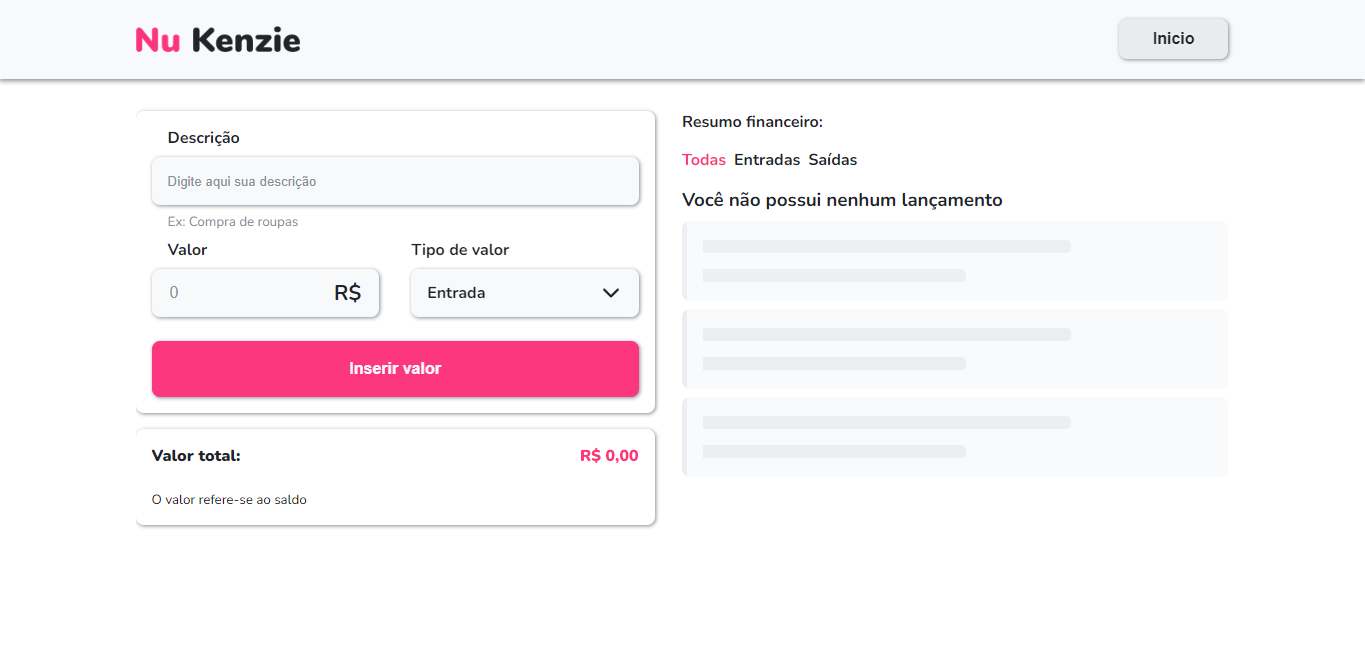Image resolution: width=1365 pixels, height=670 pixels.
Task: Submit with the Inserir valor button
Action: (x=395, y=369)
